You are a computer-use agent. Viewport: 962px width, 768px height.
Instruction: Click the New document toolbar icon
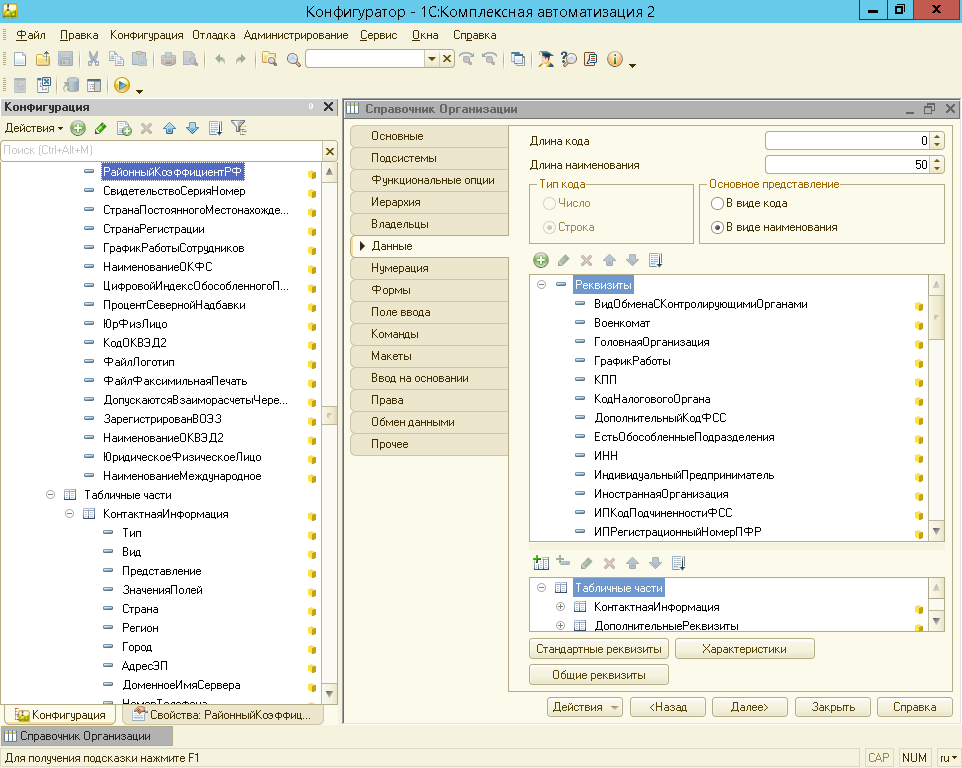tap(20, 59)
